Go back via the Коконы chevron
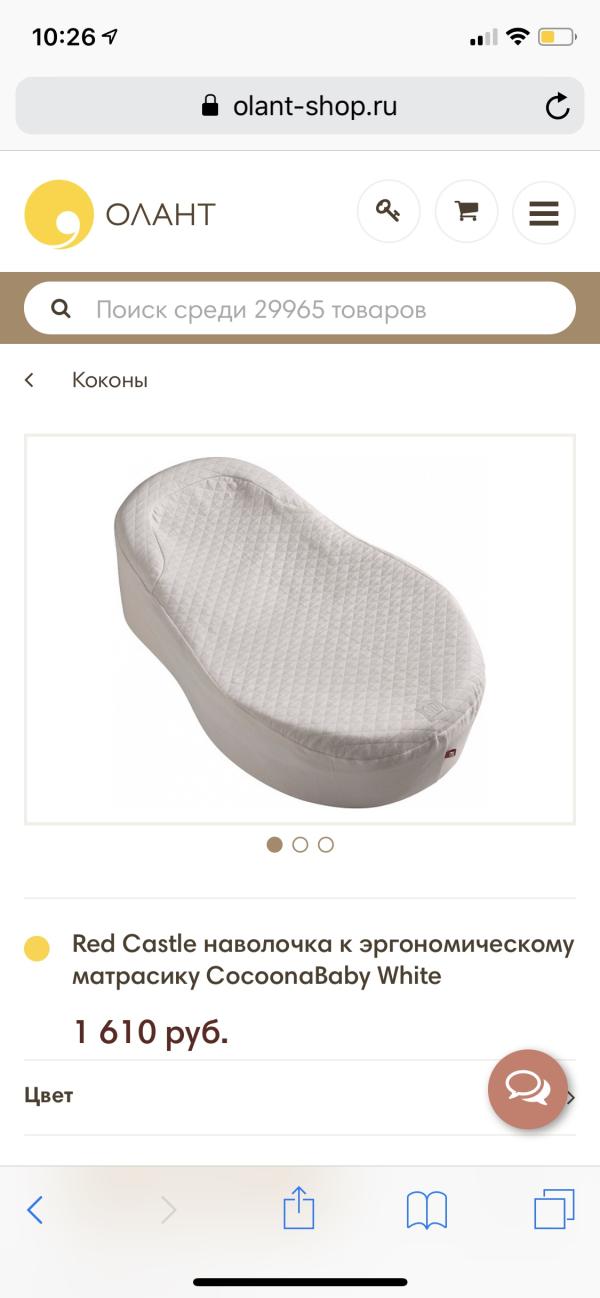The width and height of the screenshot is (600, 1298). click(30, 380)
